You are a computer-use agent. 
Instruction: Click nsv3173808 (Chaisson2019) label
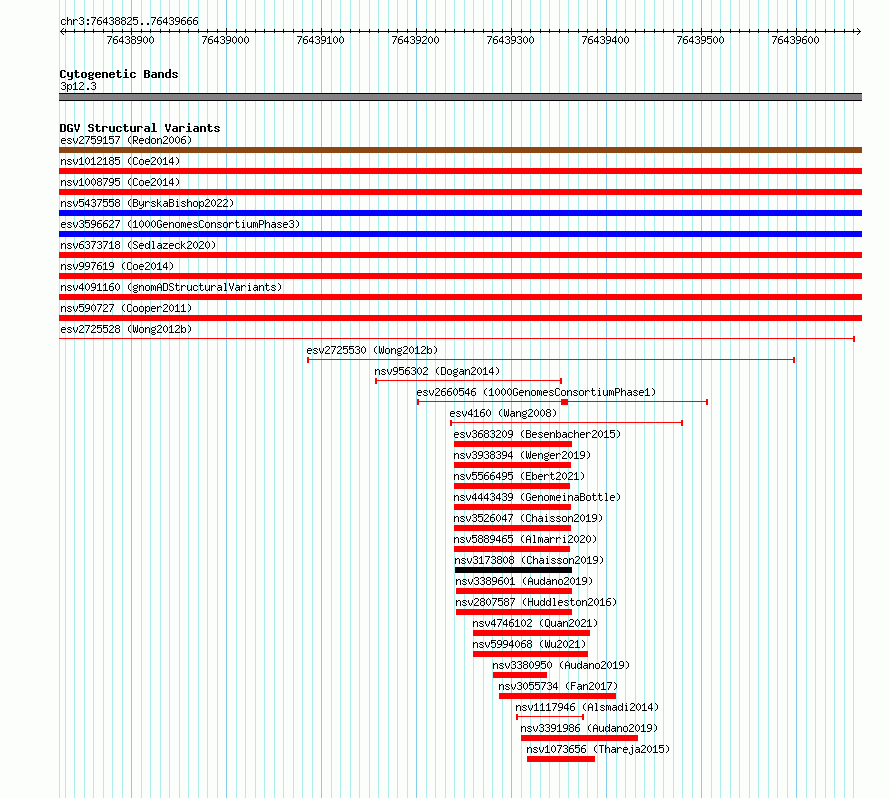tap(529, 560)
